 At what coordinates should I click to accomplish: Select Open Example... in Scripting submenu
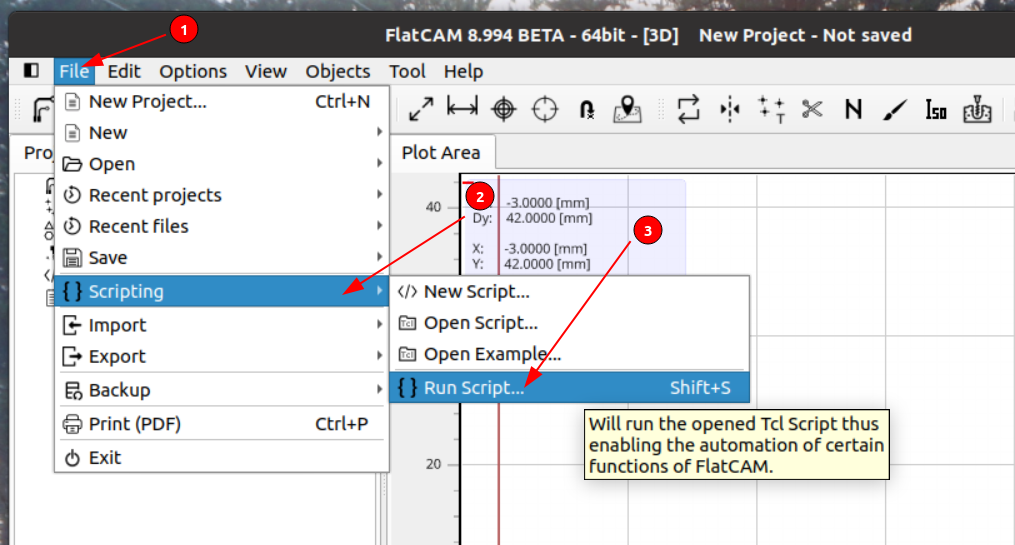[569, 354]
